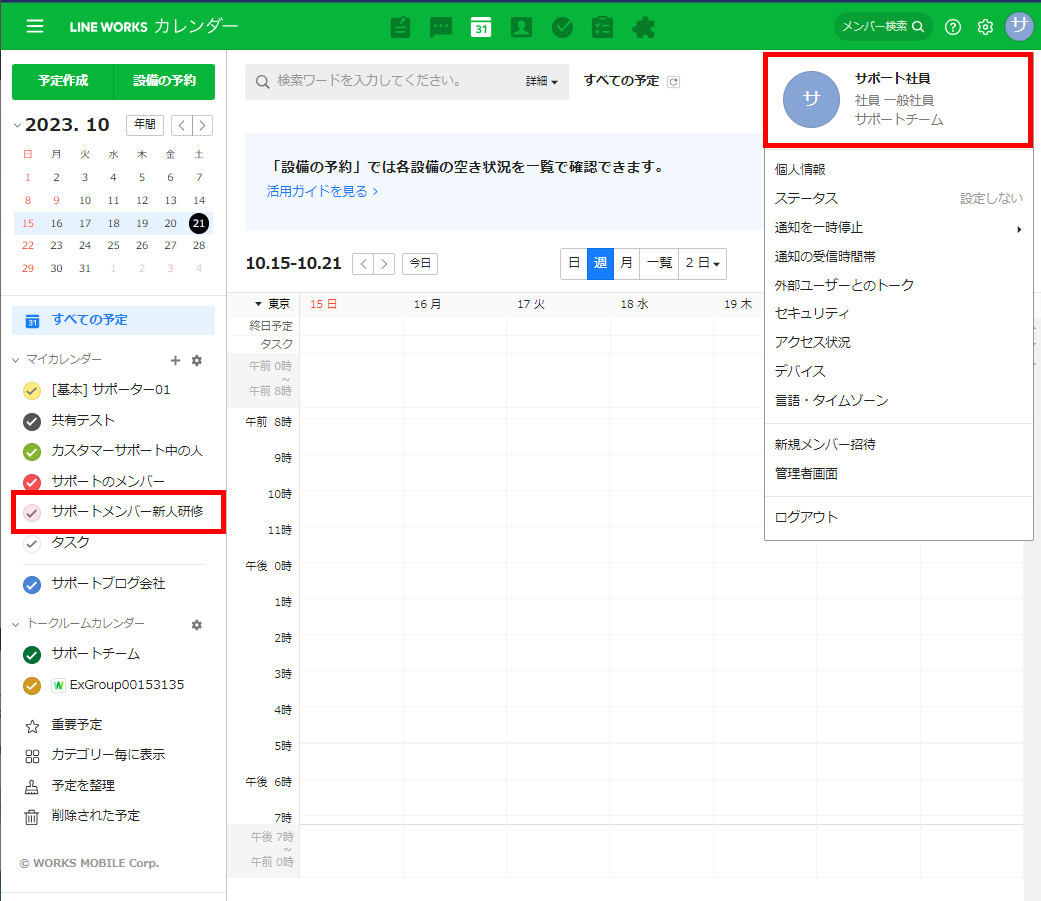Expand the 2日 view dropdown
This screenshot has width=1041, height=901.
702,263
